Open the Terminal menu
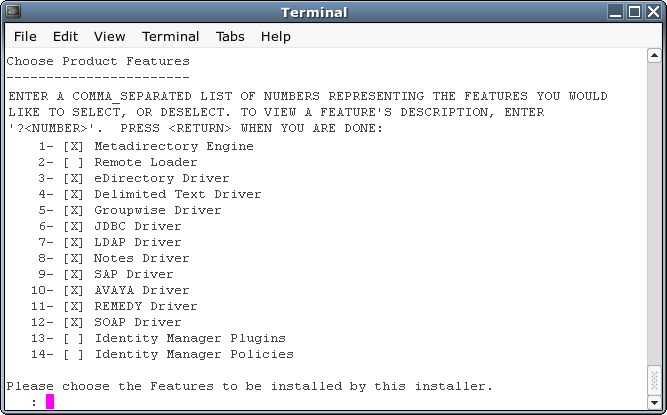This screenshot has width=667, height=415. (170, 37)
